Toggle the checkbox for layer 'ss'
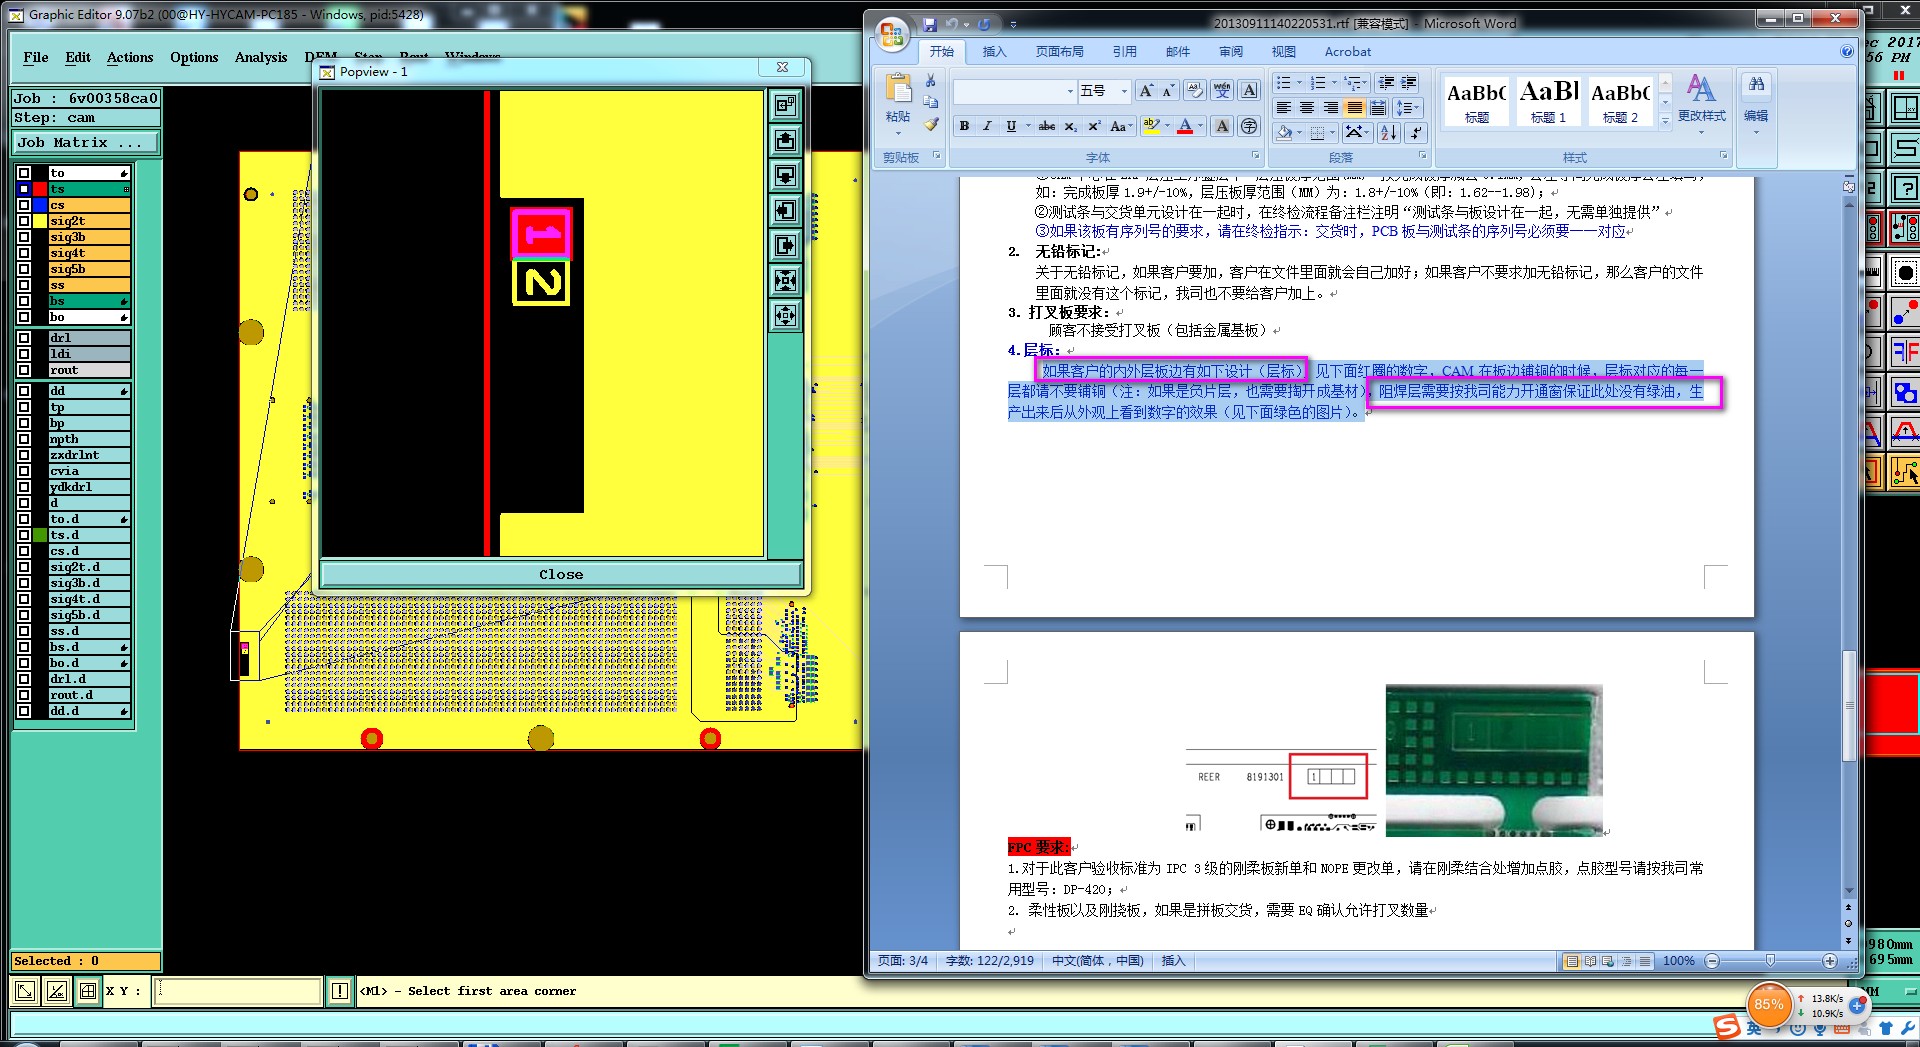The height and width of the screenshot is (1047, 1920). coord(24,285)
